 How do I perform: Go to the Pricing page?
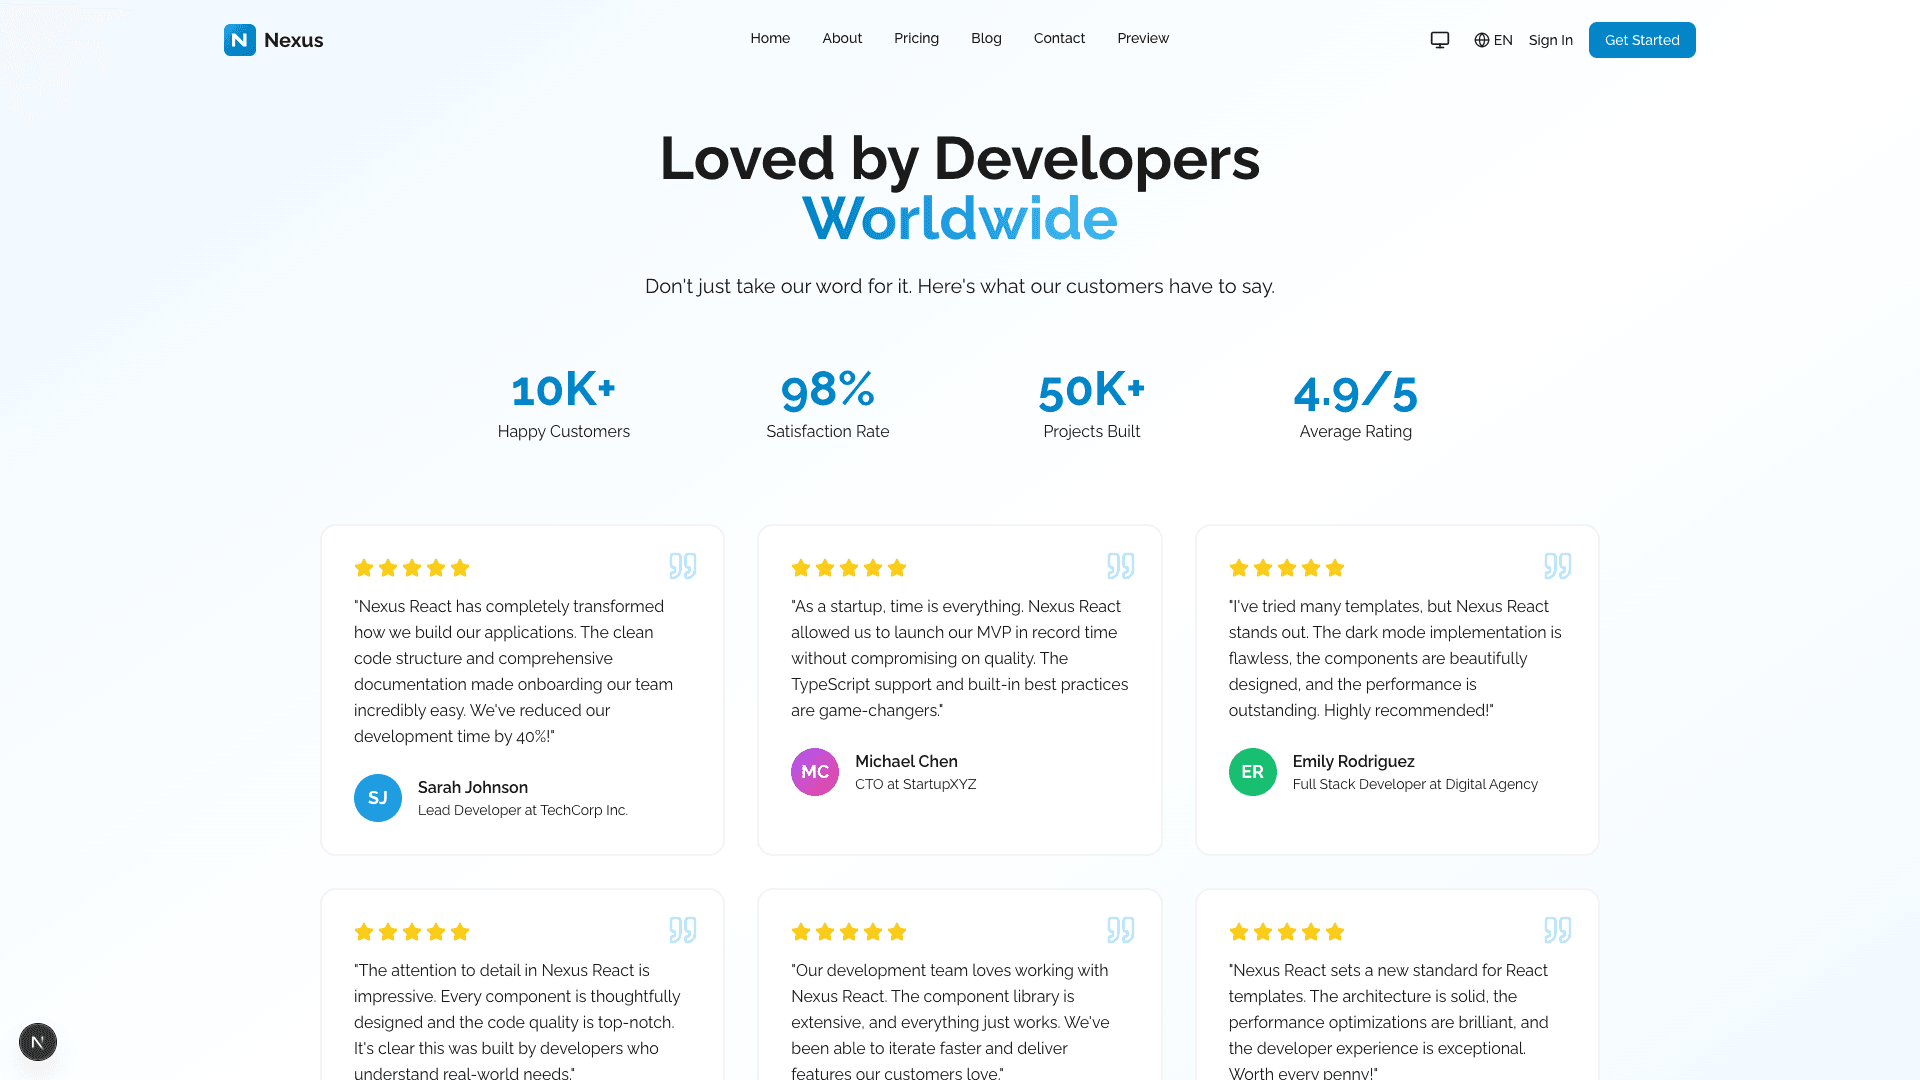click(916, 38)
